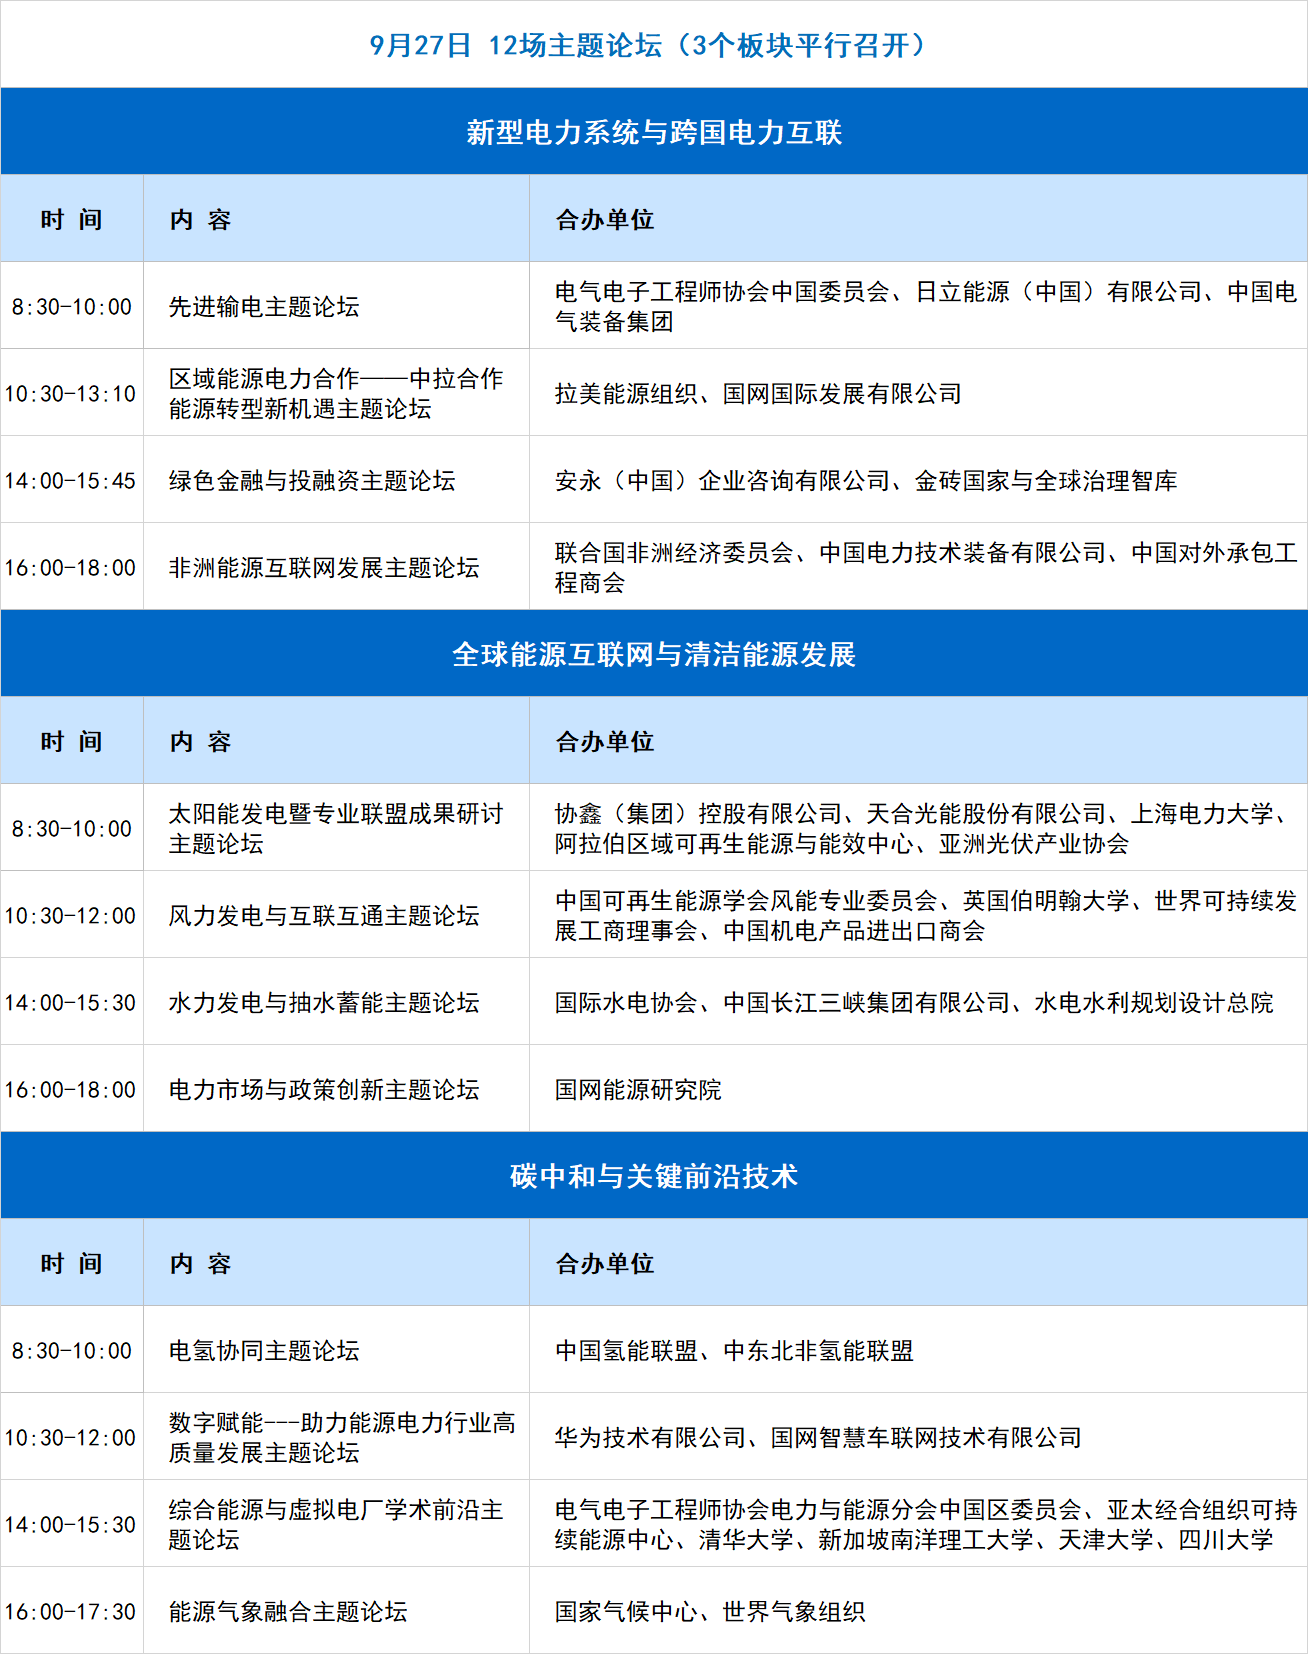Select the 水力发电与抽水蓄能主题论坛 entry
Image resolution: width=1308 pixels, height=1654 pixels.
pyautogui.click(x=324, y=1003)
